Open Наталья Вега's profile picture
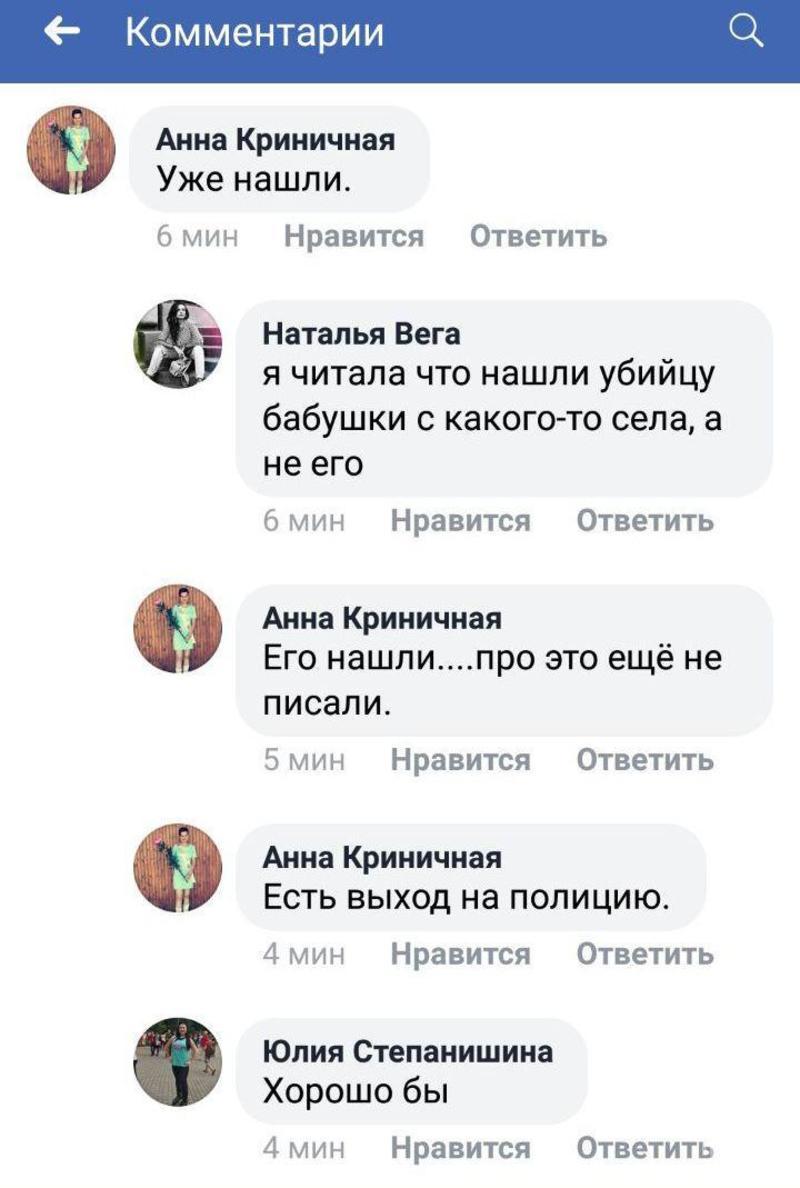This screenshot has width=800, height=1188. [x=177, y=343]
